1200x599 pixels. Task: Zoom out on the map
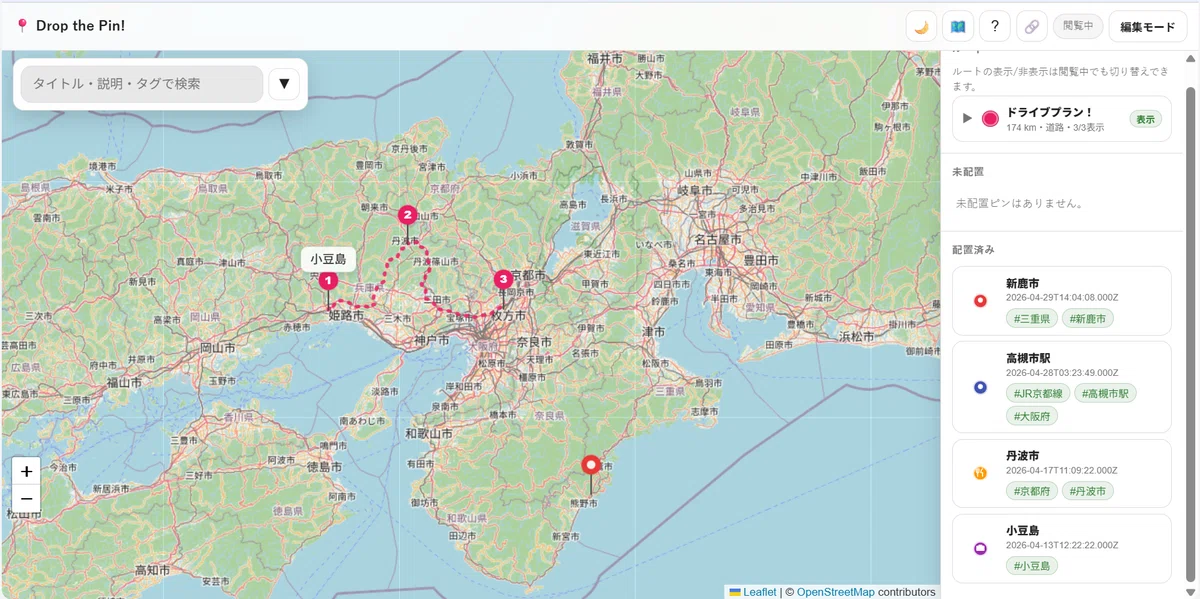pyautogui.click(x=26, y=498)
